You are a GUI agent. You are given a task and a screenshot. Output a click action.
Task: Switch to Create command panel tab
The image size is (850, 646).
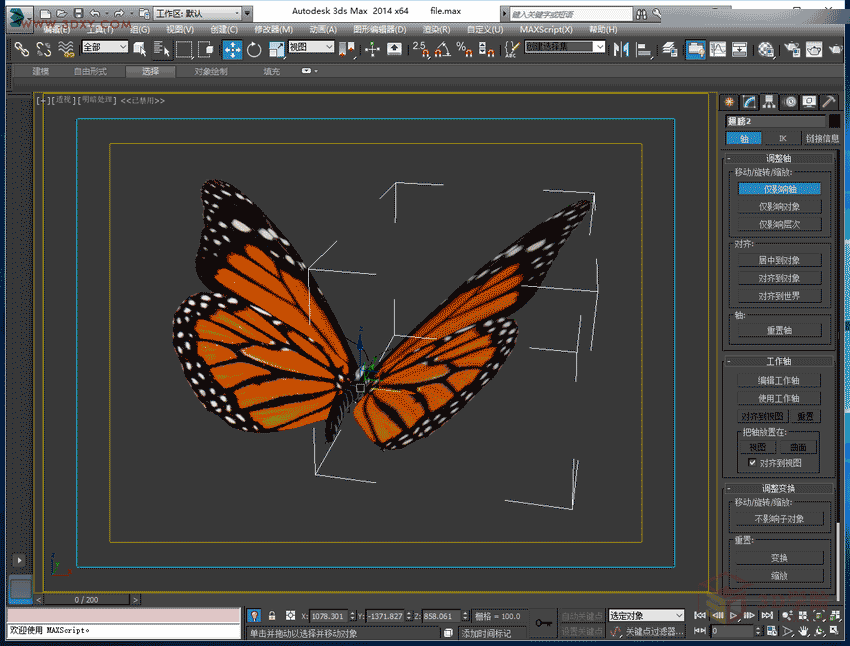click(x=729, y=101)
